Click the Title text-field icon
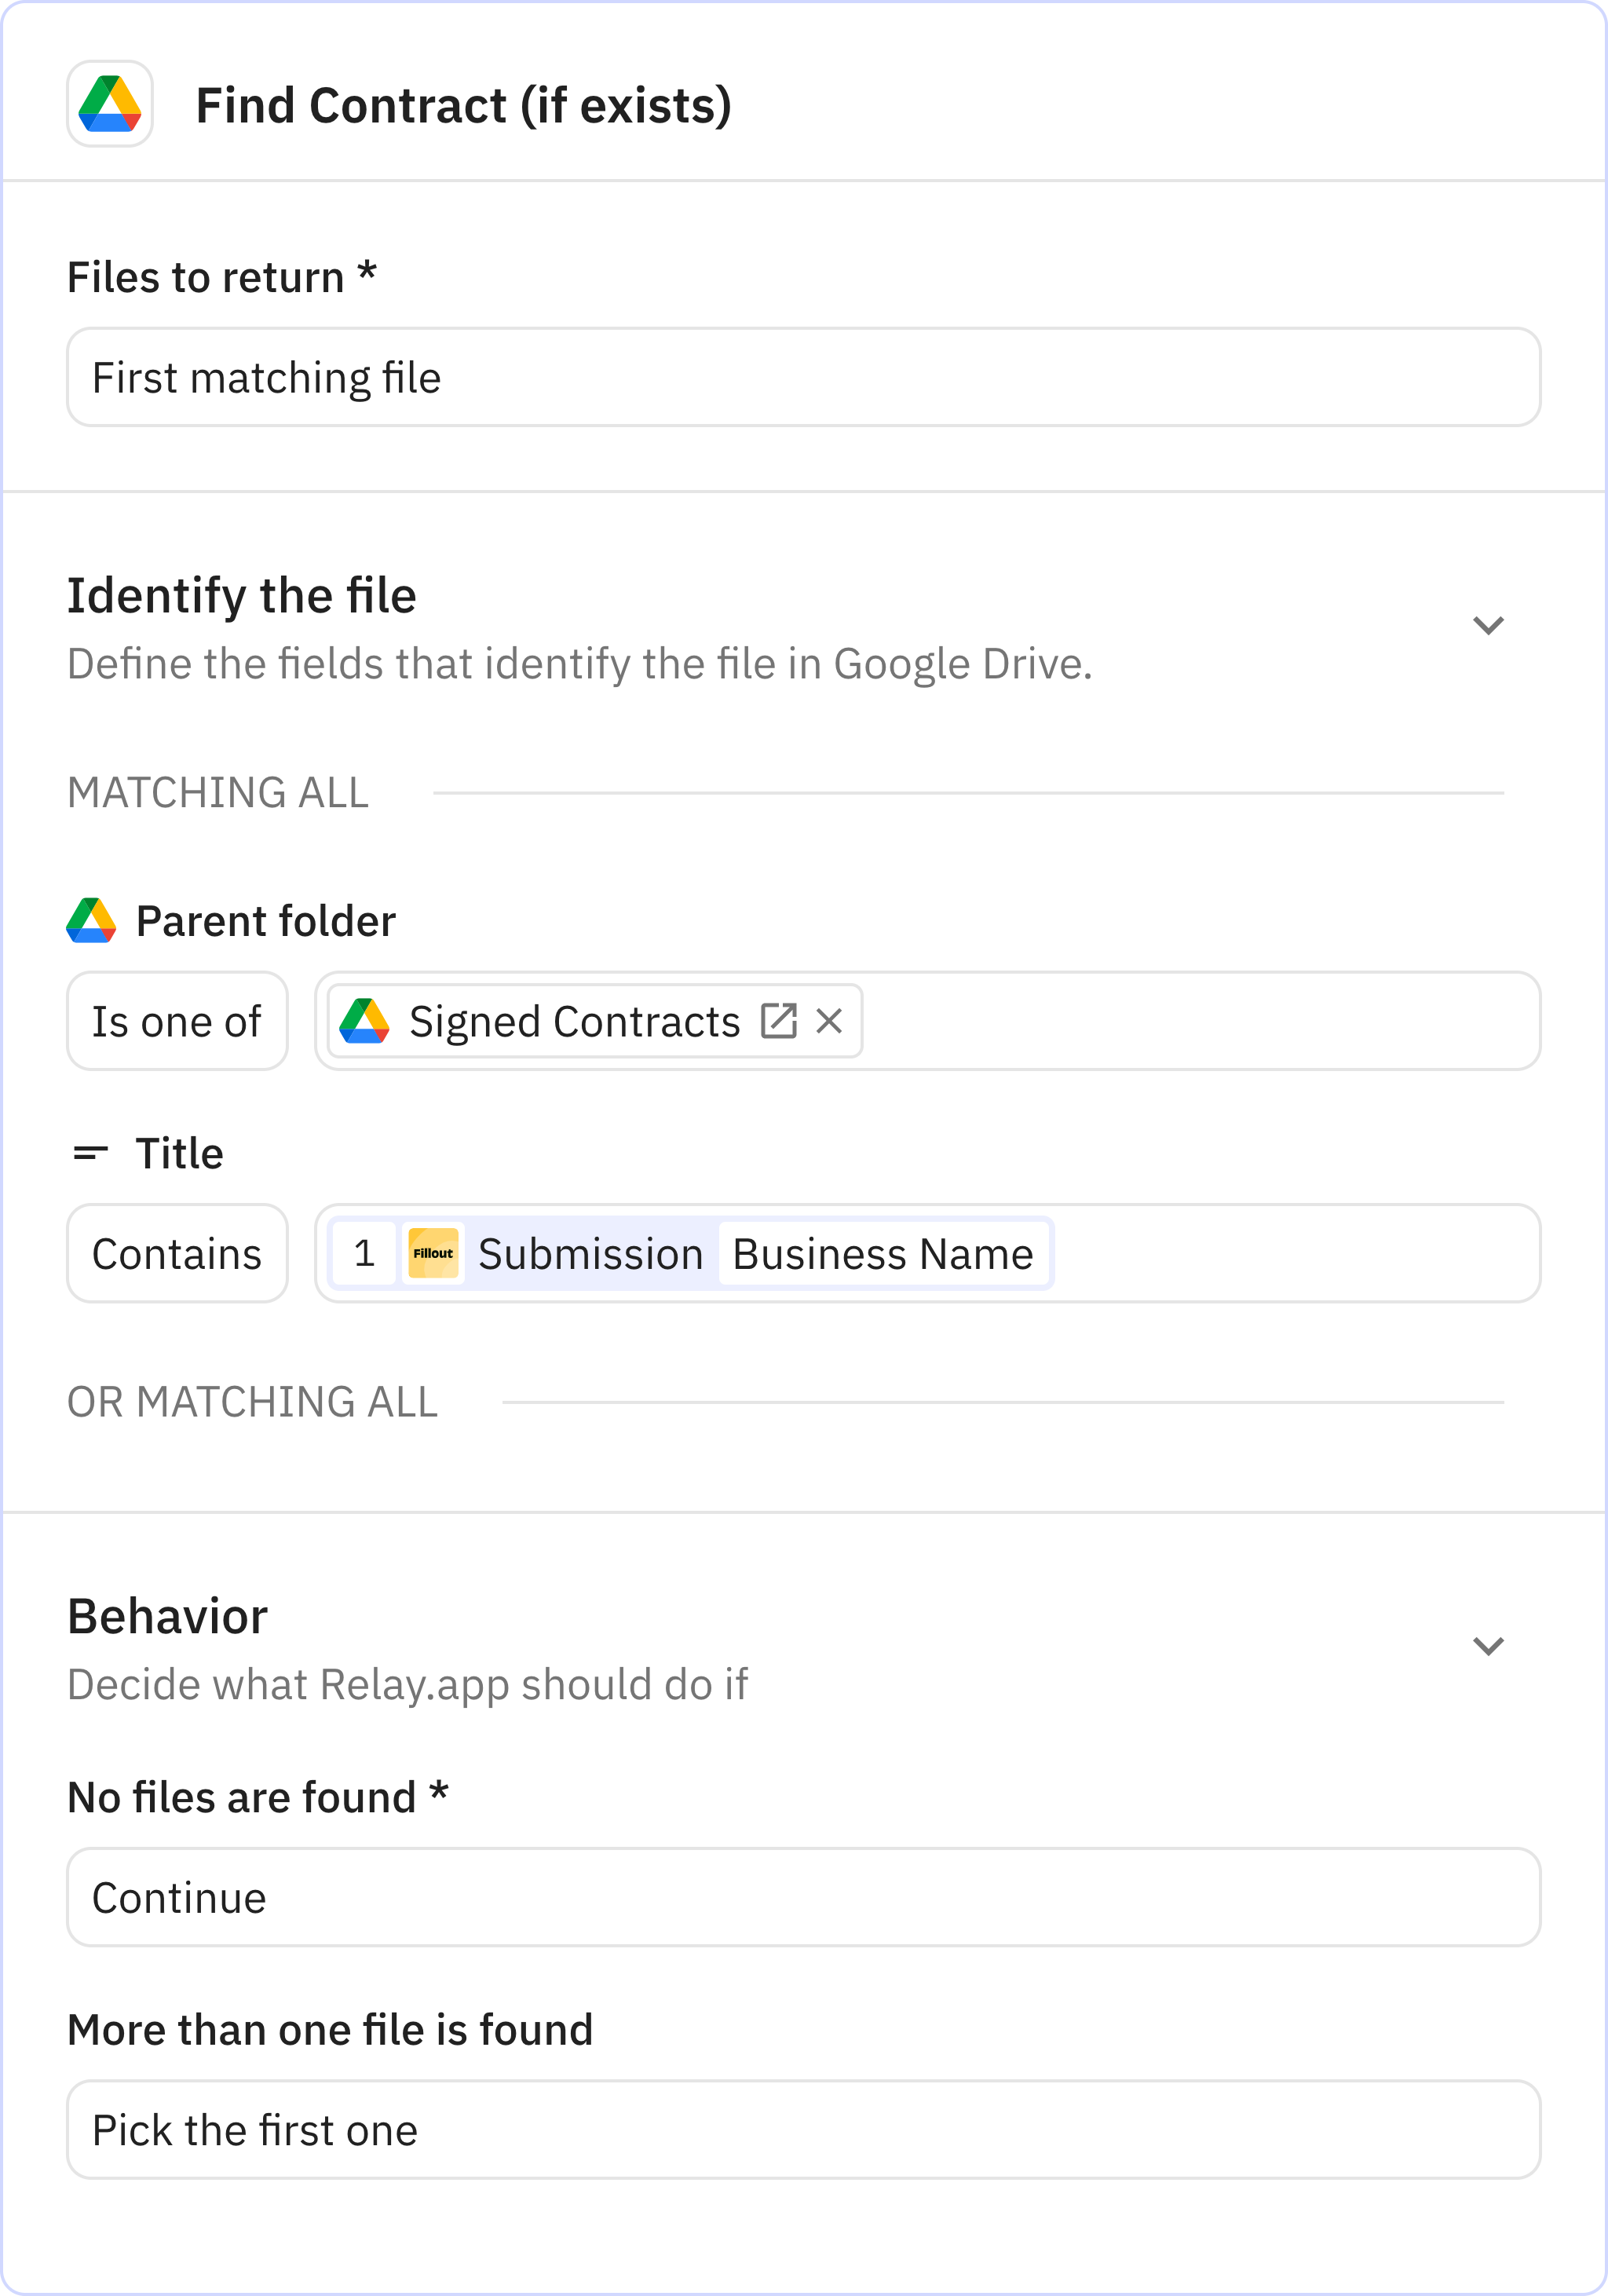Image resolution: width=1608 pixels, height=2296 pixels. (91, 1153)
